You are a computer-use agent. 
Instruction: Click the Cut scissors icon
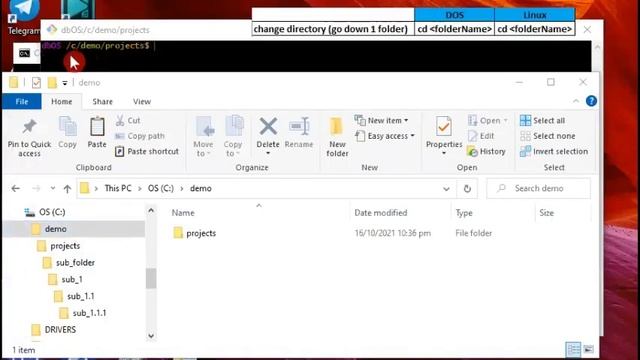pyautogui.click(x=120, y=120)
